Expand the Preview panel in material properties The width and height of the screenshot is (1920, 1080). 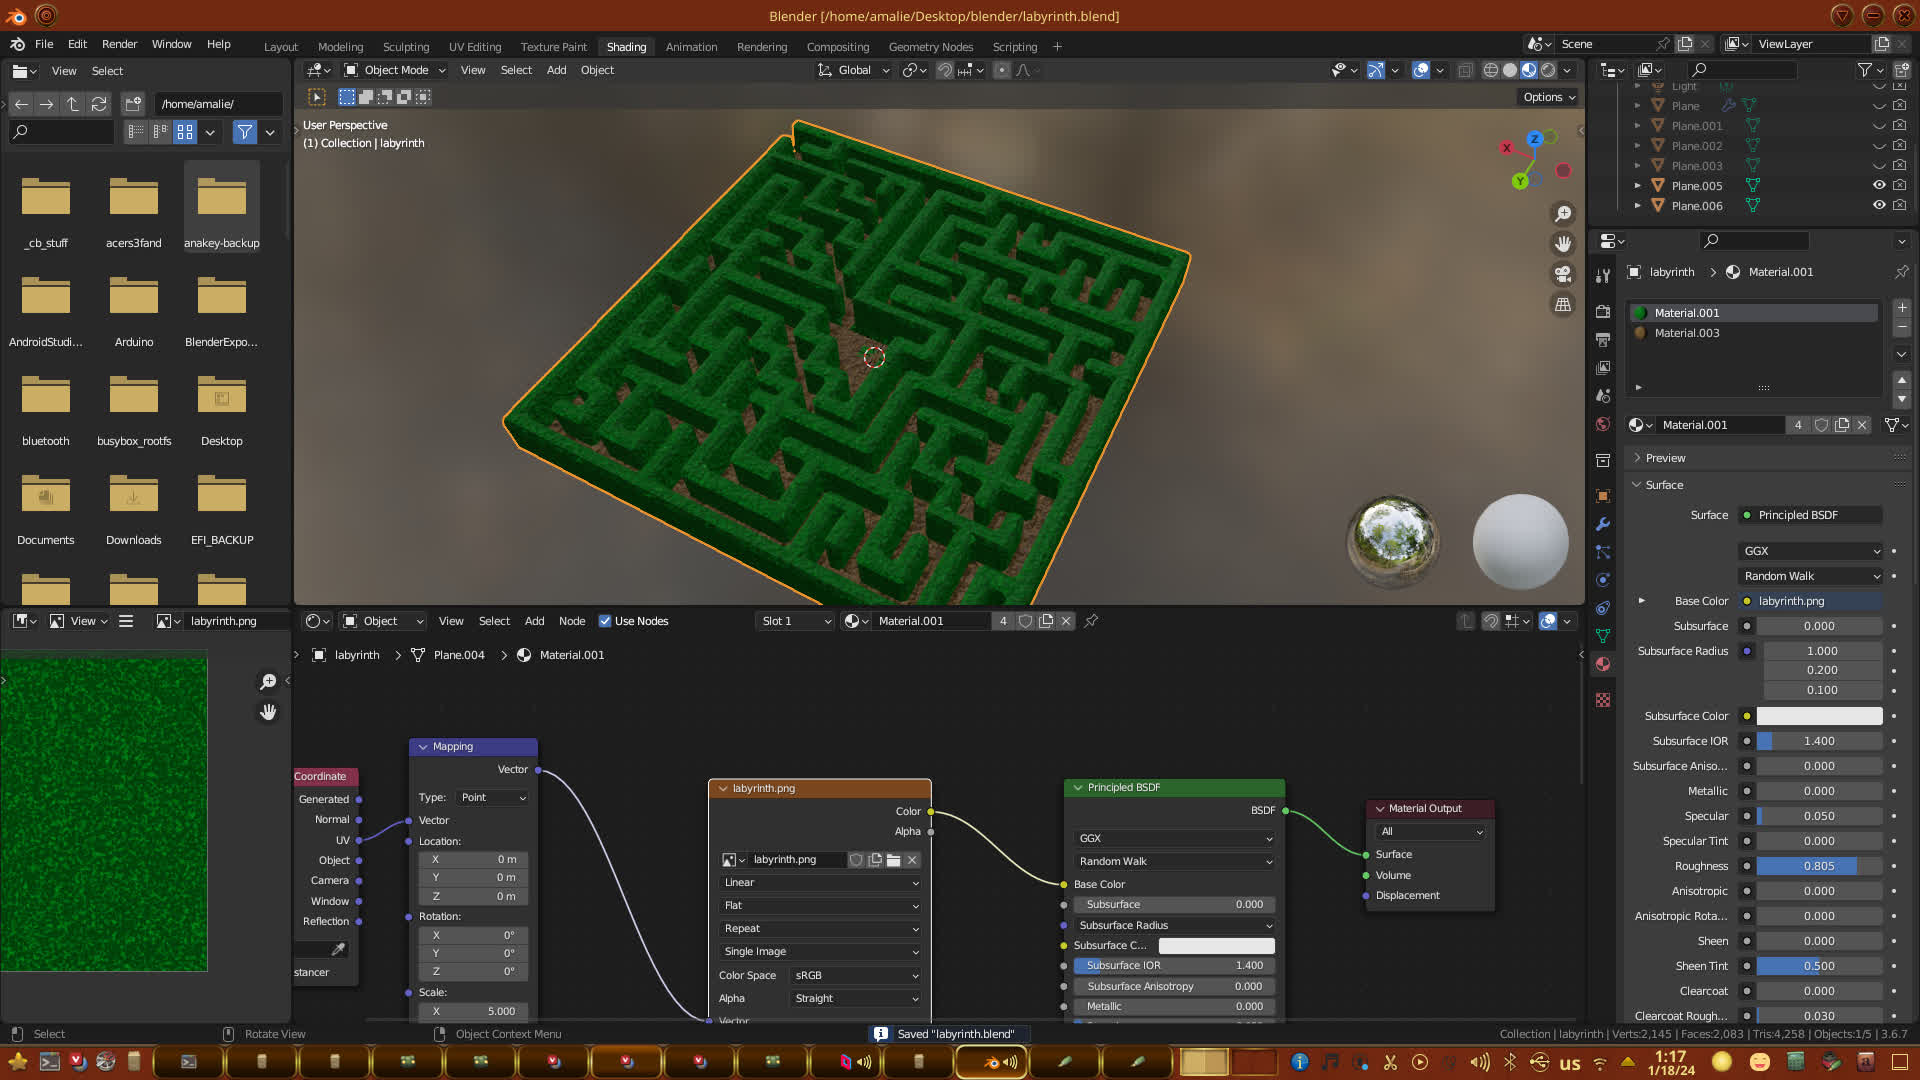pos(1665,458)
